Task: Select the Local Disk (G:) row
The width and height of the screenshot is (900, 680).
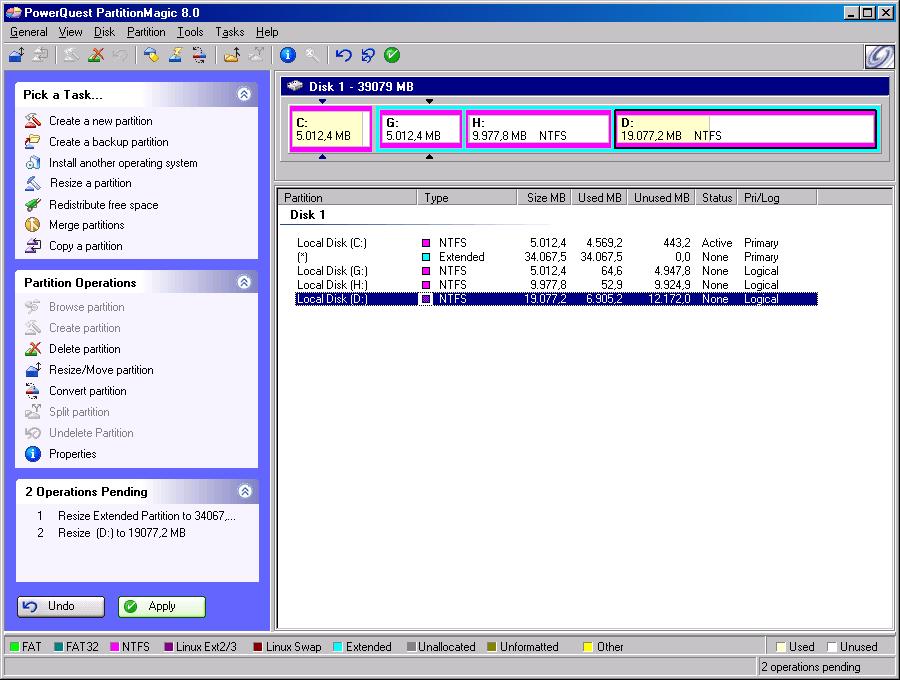Action: pos(556,271)
